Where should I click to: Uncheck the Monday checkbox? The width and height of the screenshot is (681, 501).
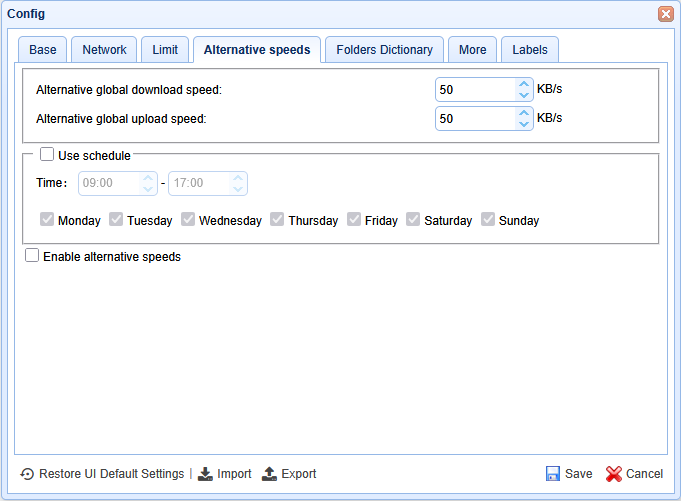pyautogui.click(x=47, y=220)
